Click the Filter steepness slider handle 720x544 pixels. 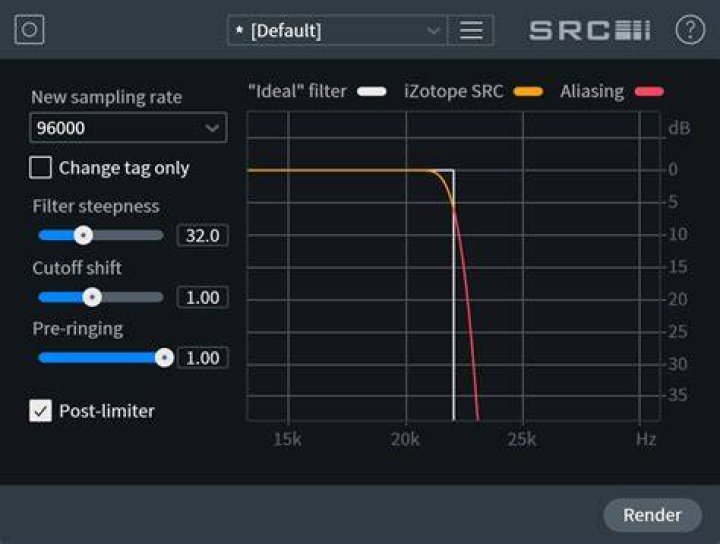click(x=83, y=236)
